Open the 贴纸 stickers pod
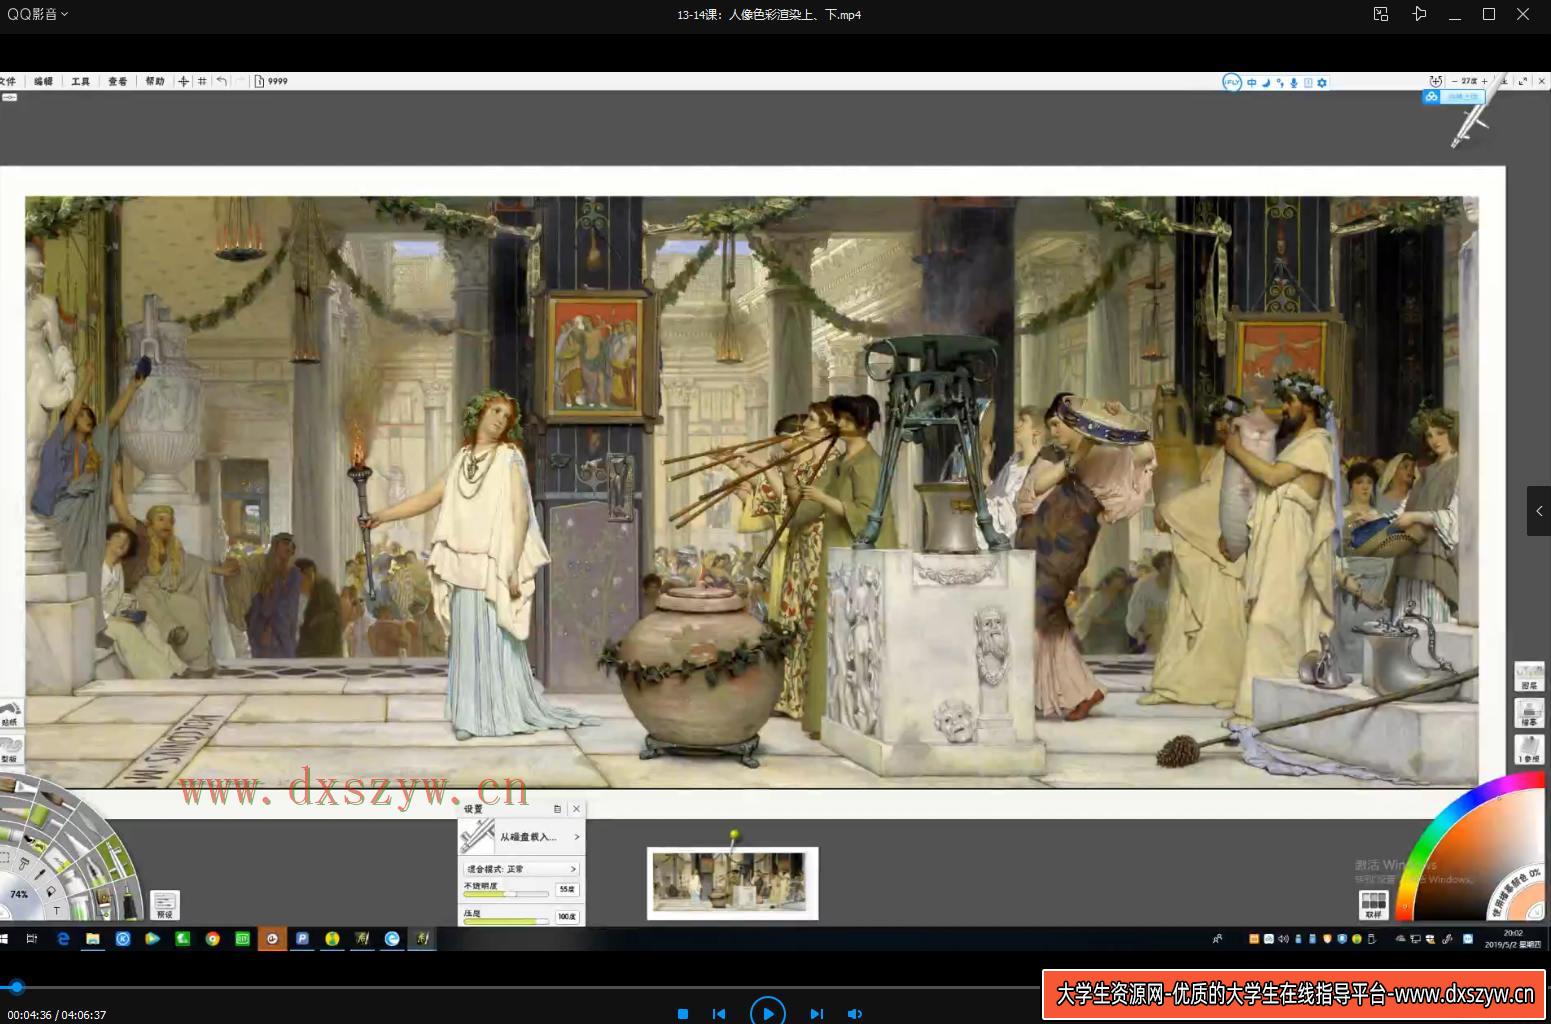This screenshot has width=1551, height=1024. 10,712
